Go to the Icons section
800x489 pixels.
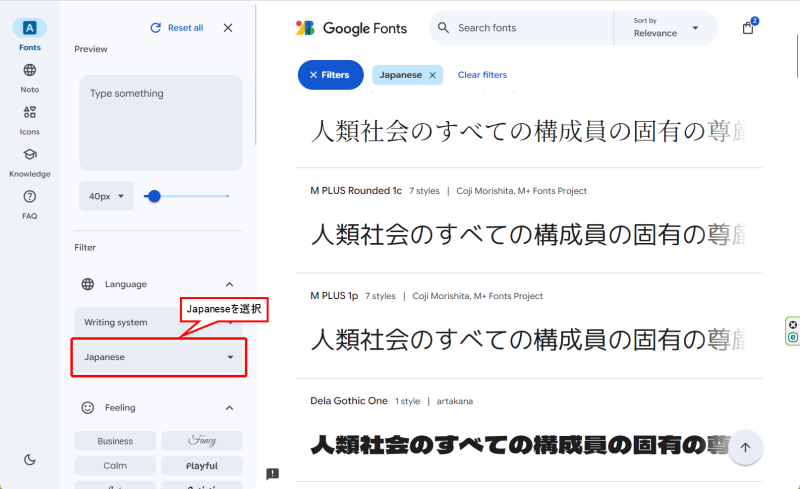(x=29, y=118)
